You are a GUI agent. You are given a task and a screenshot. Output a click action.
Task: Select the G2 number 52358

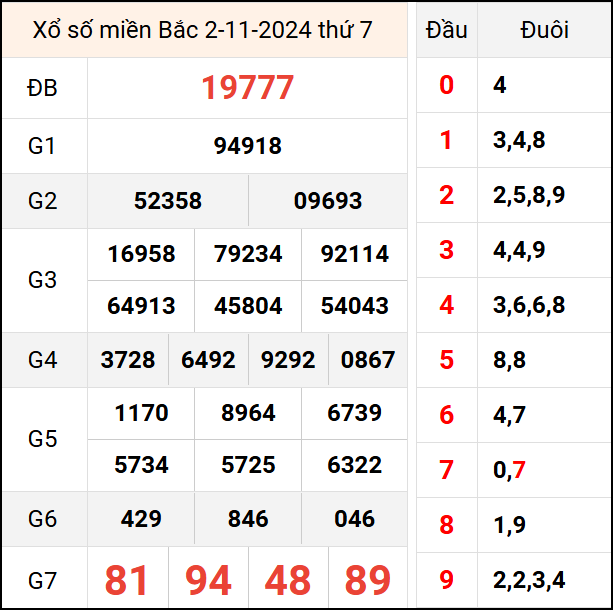[x=168, y=201]
